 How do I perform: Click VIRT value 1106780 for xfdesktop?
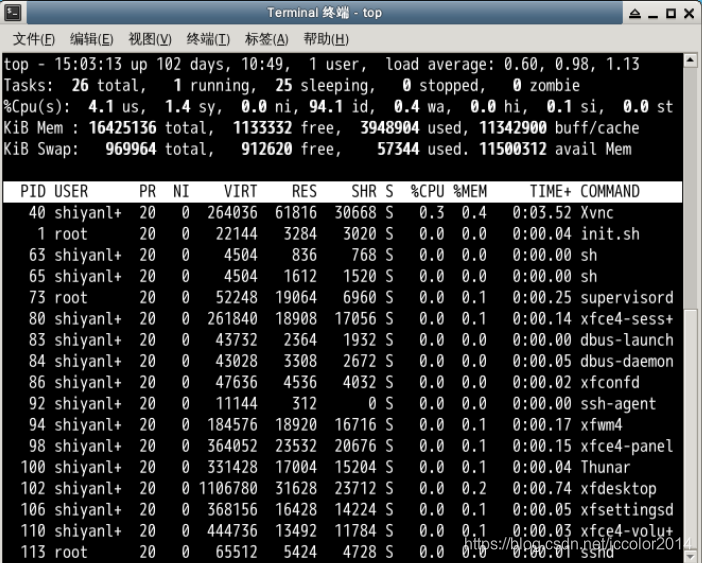pos(228,488)
